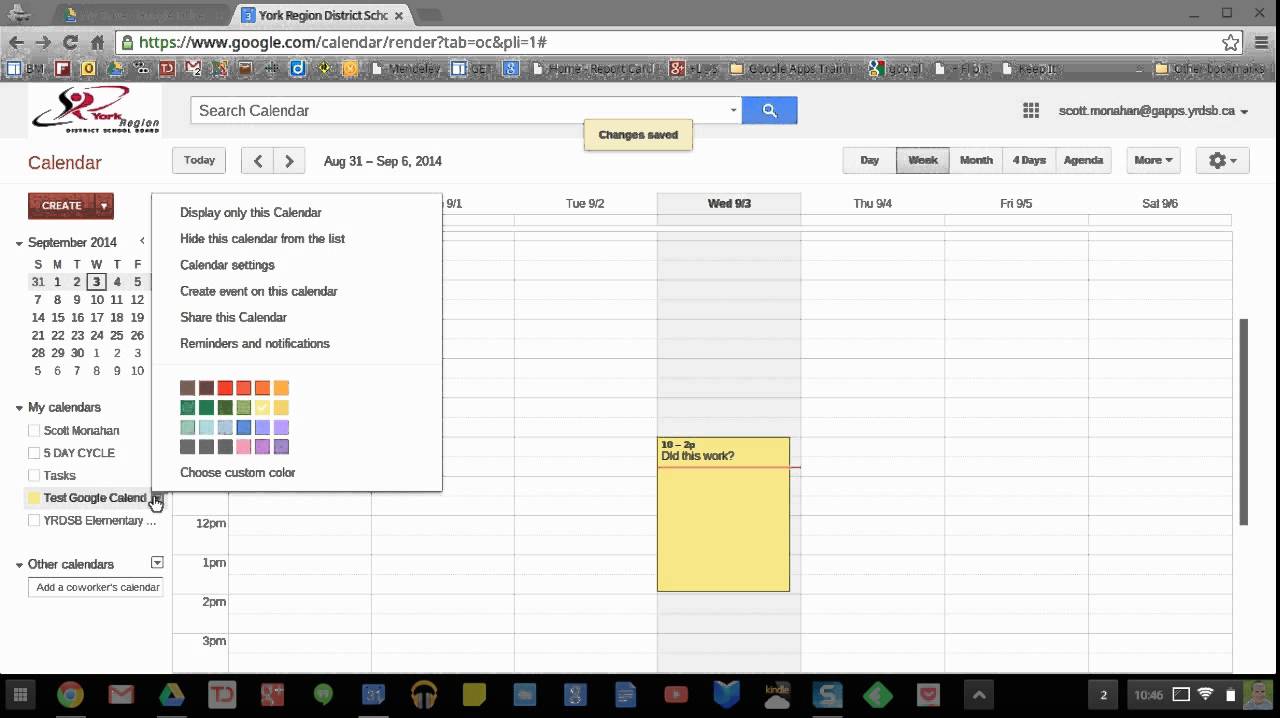Pick the blue color swatch

(244, 428)
